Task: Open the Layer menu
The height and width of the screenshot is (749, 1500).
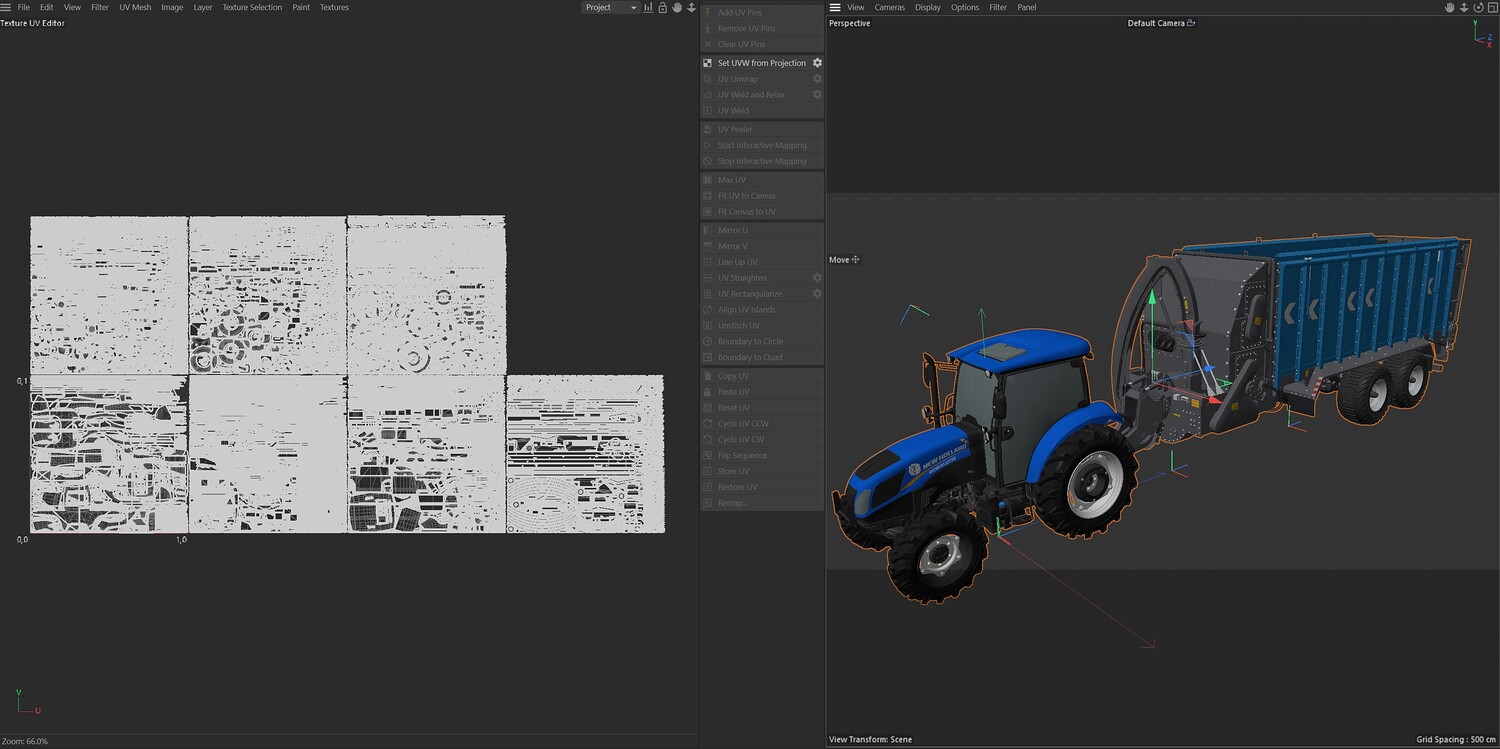Action: (203, 7)
